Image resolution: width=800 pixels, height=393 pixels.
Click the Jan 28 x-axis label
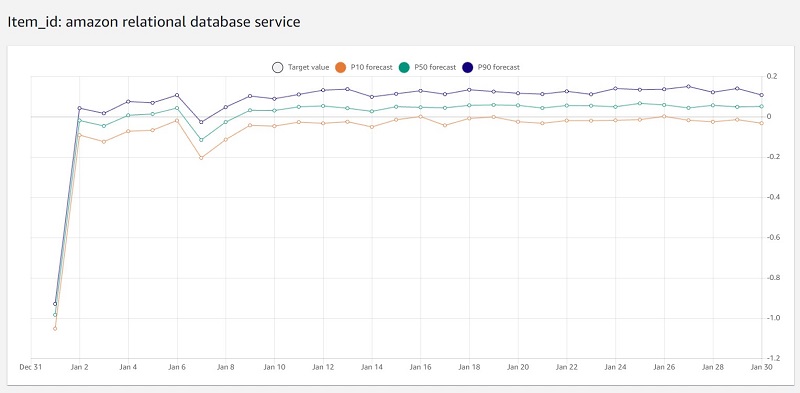tap(713, 367)
